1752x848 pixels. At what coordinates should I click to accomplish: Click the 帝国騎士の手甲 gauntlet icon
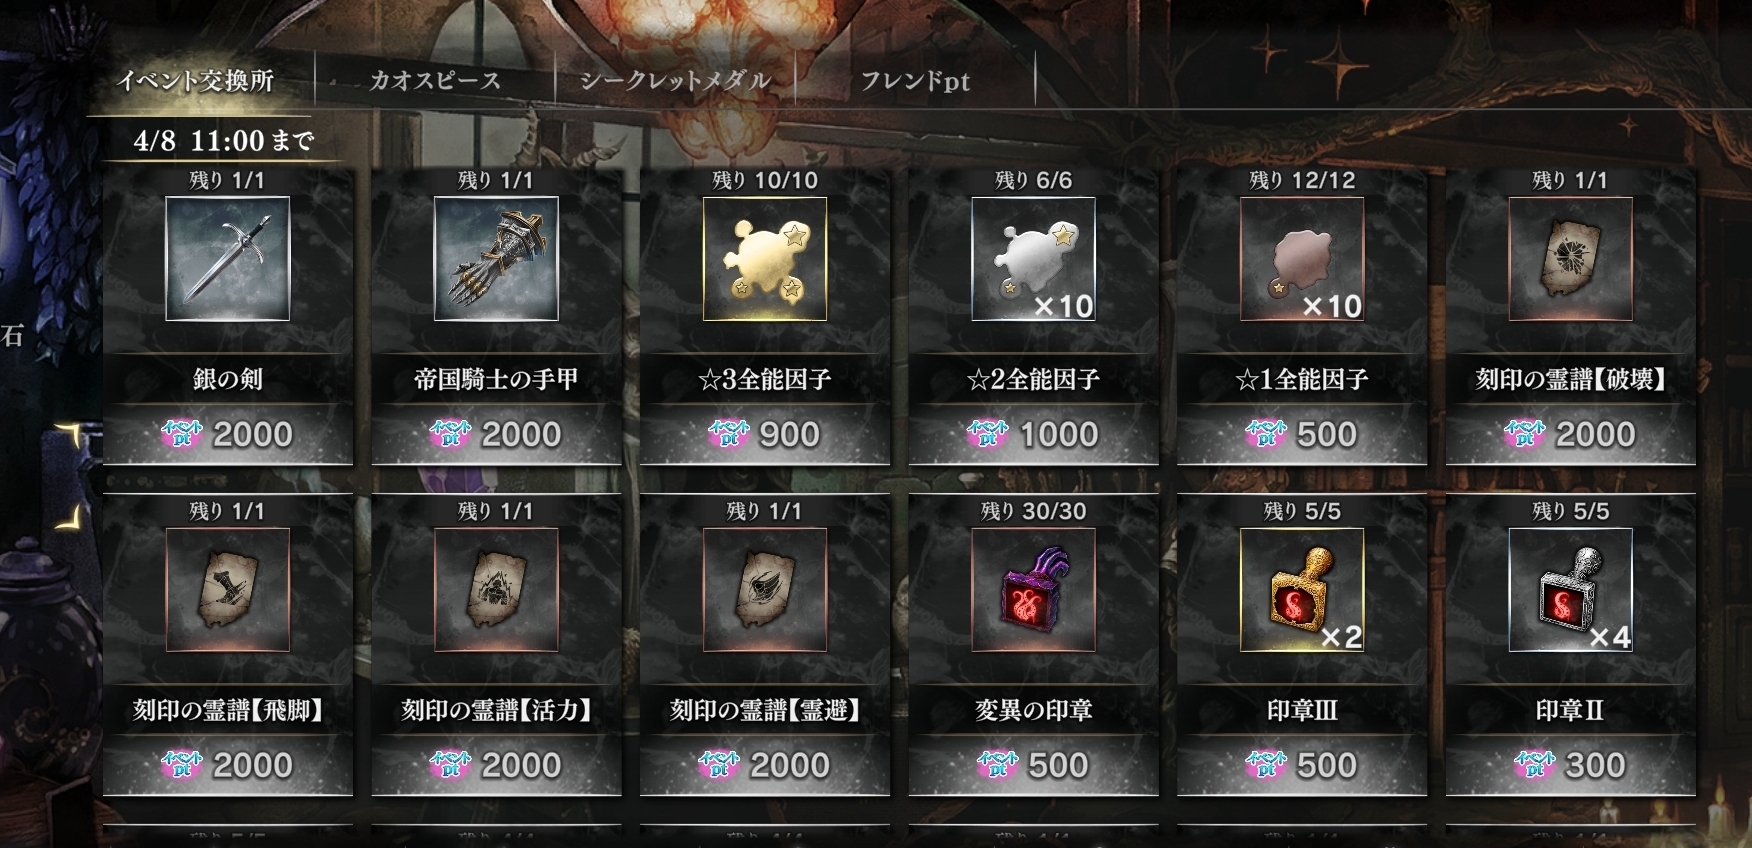[x=496, y=258]
